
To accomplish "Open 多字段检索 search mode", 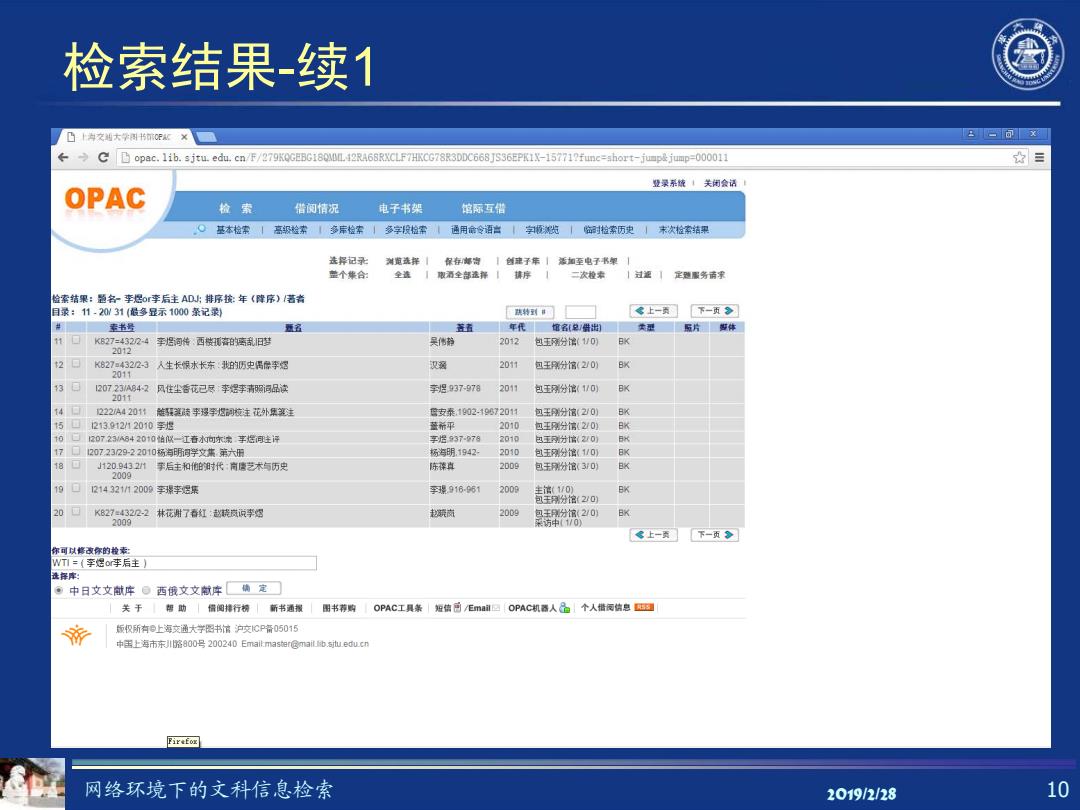I will click(406, 229).
